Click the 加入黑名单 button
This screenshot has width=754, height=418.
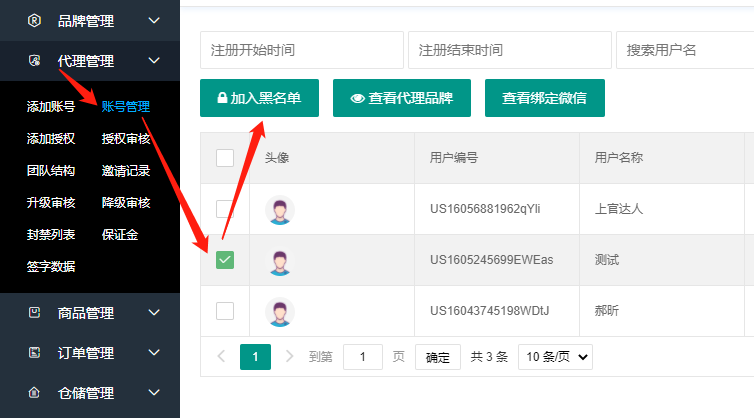click(x=259, y=98)
